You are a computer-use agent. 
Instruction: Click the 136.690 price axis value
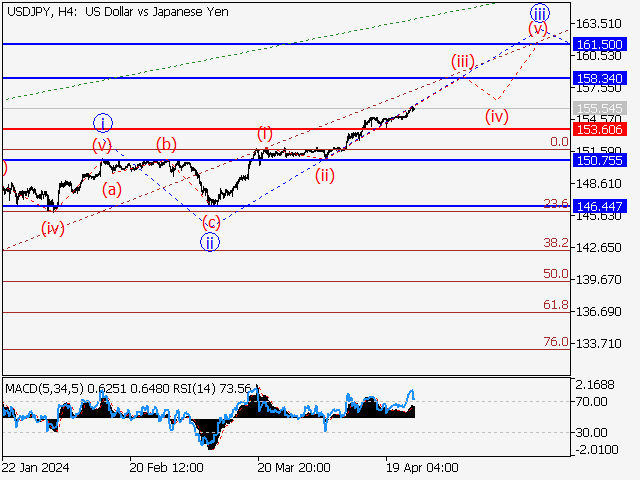[598, 312]
